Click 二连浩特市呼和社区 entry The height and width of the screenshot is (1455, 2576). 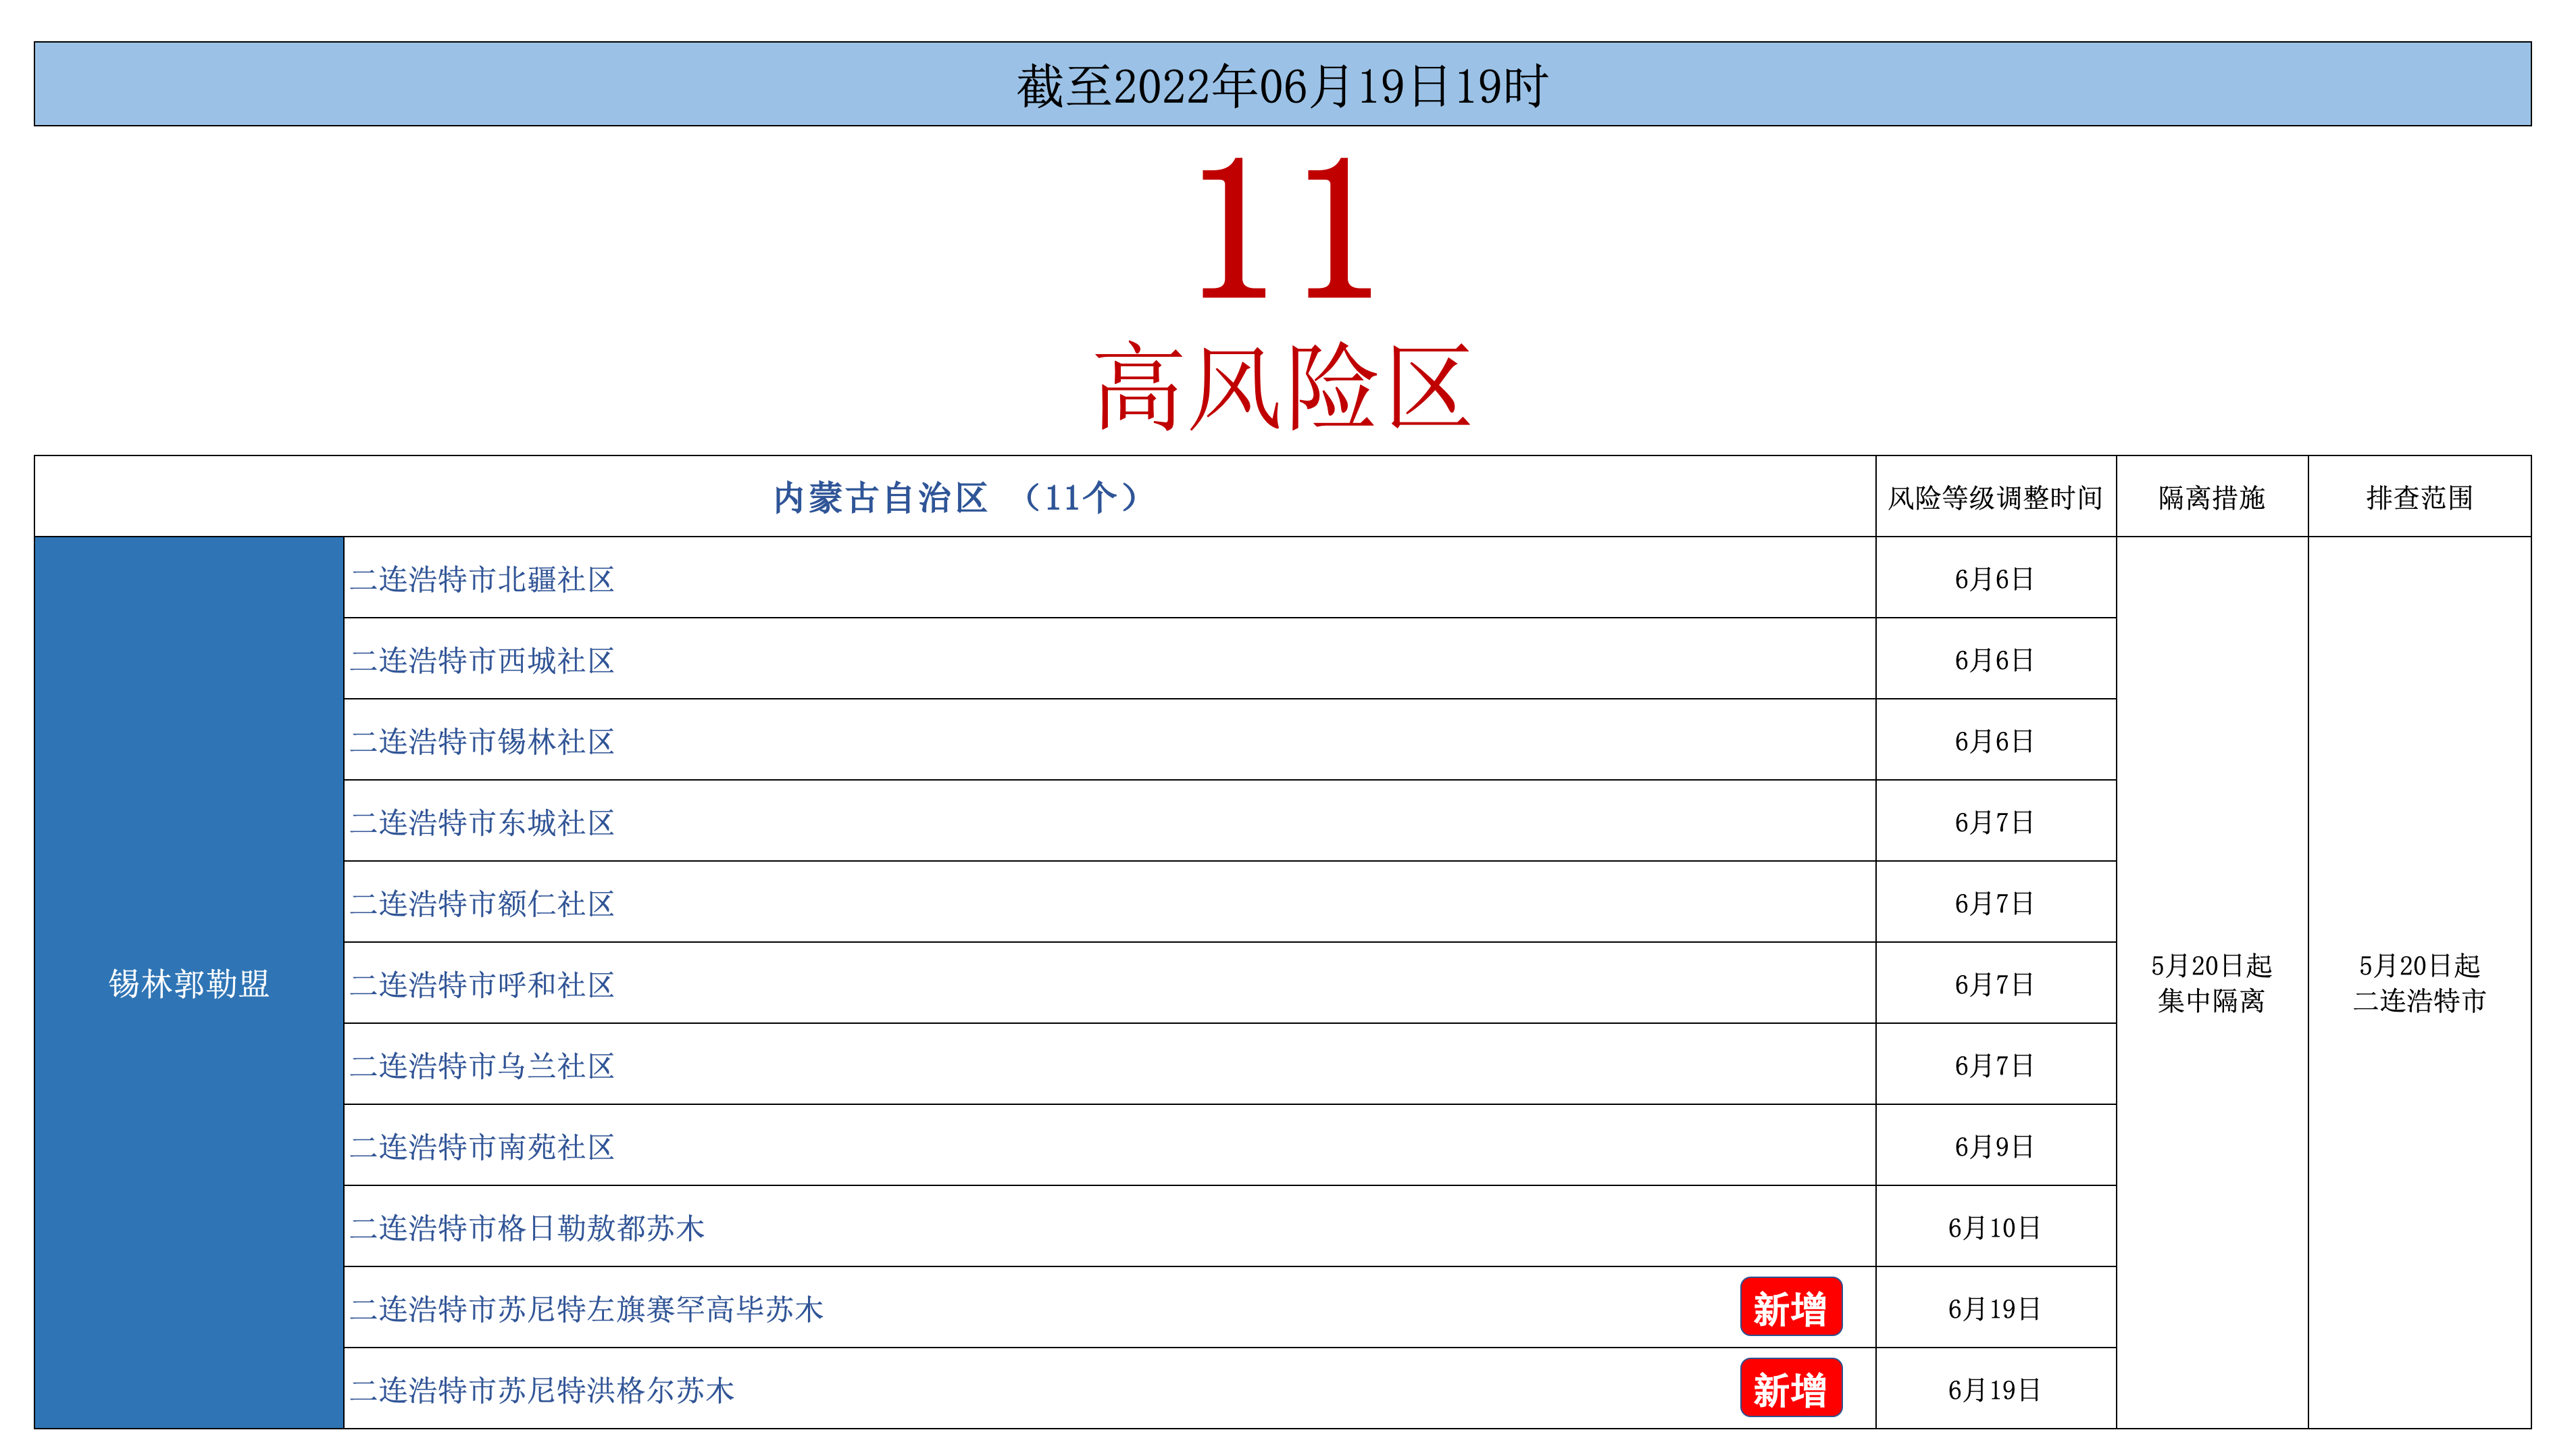click(x=482, y=984)
